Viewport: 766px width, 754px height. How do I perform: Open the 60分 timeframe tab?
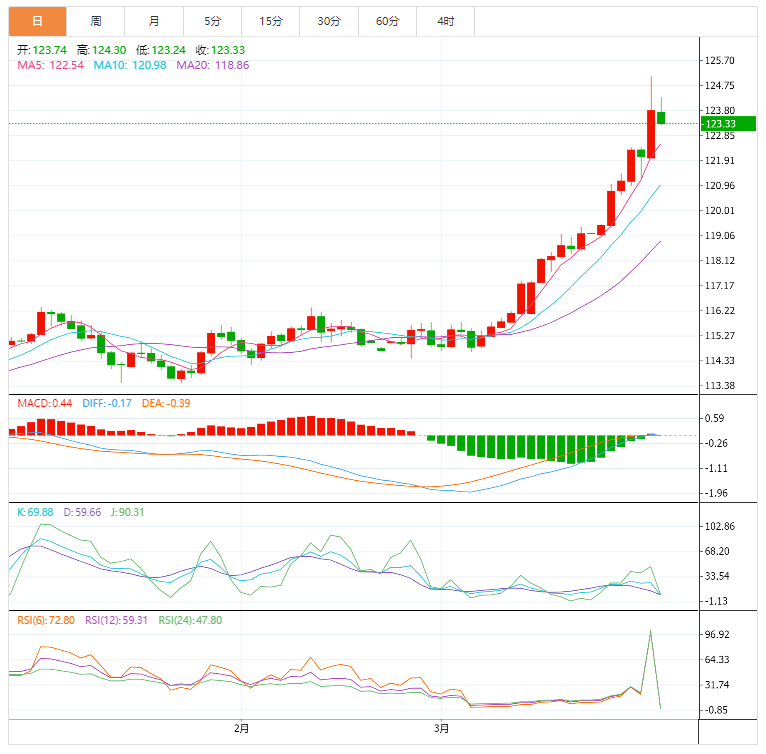tap(387, 21)
